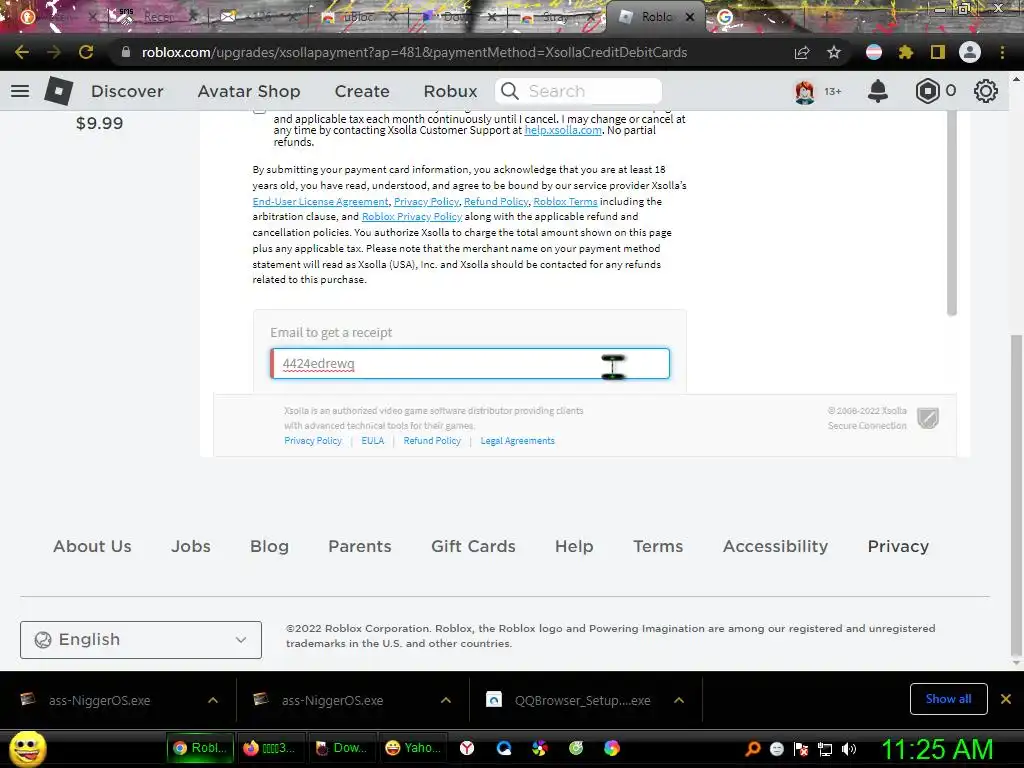The image size is (1024, 768).
Task: Bookmark this page with the star
Action: pyautogui.click(x=834, y=52)
